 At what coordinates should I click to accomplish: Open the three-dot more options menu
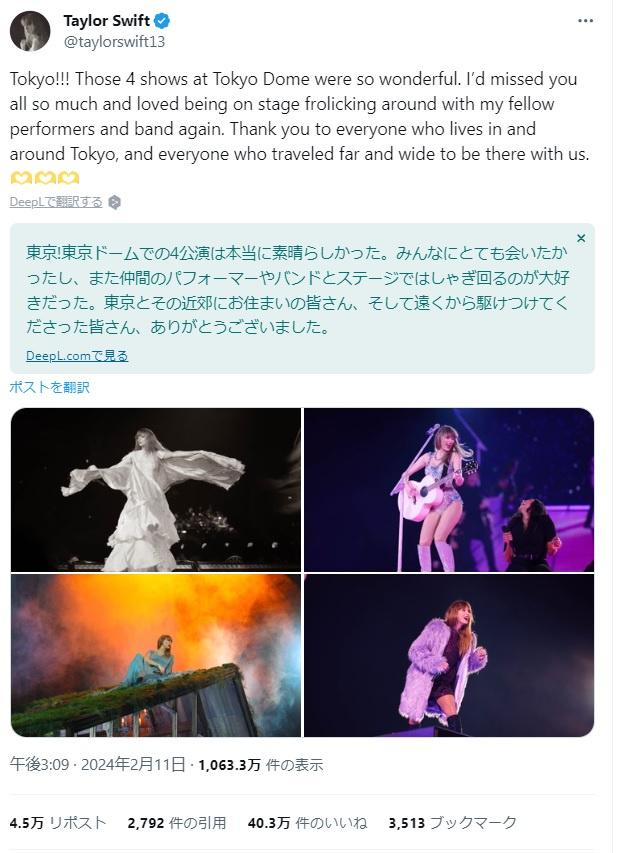585,21
